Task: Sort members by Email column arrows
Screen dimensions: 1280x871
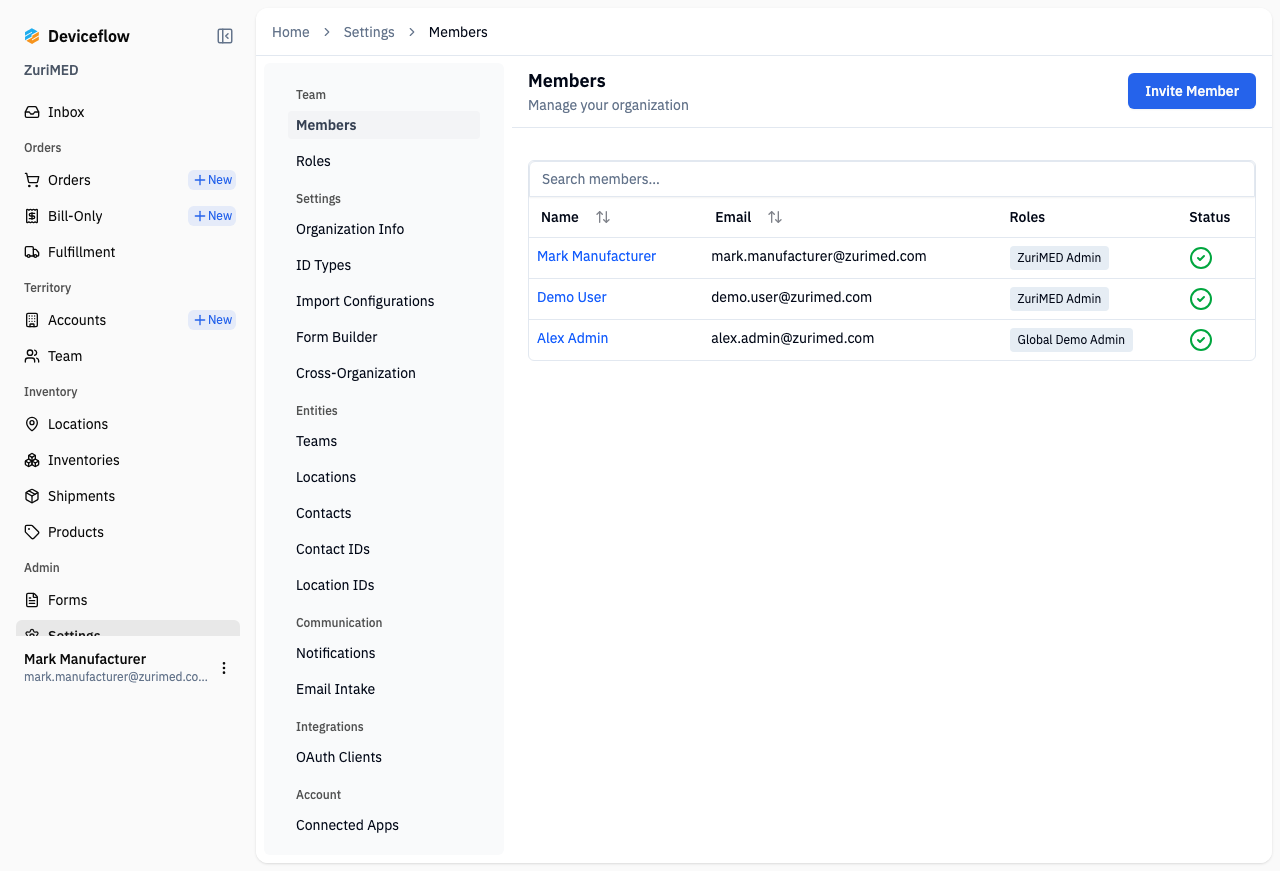Action: [x=775, y=217]
